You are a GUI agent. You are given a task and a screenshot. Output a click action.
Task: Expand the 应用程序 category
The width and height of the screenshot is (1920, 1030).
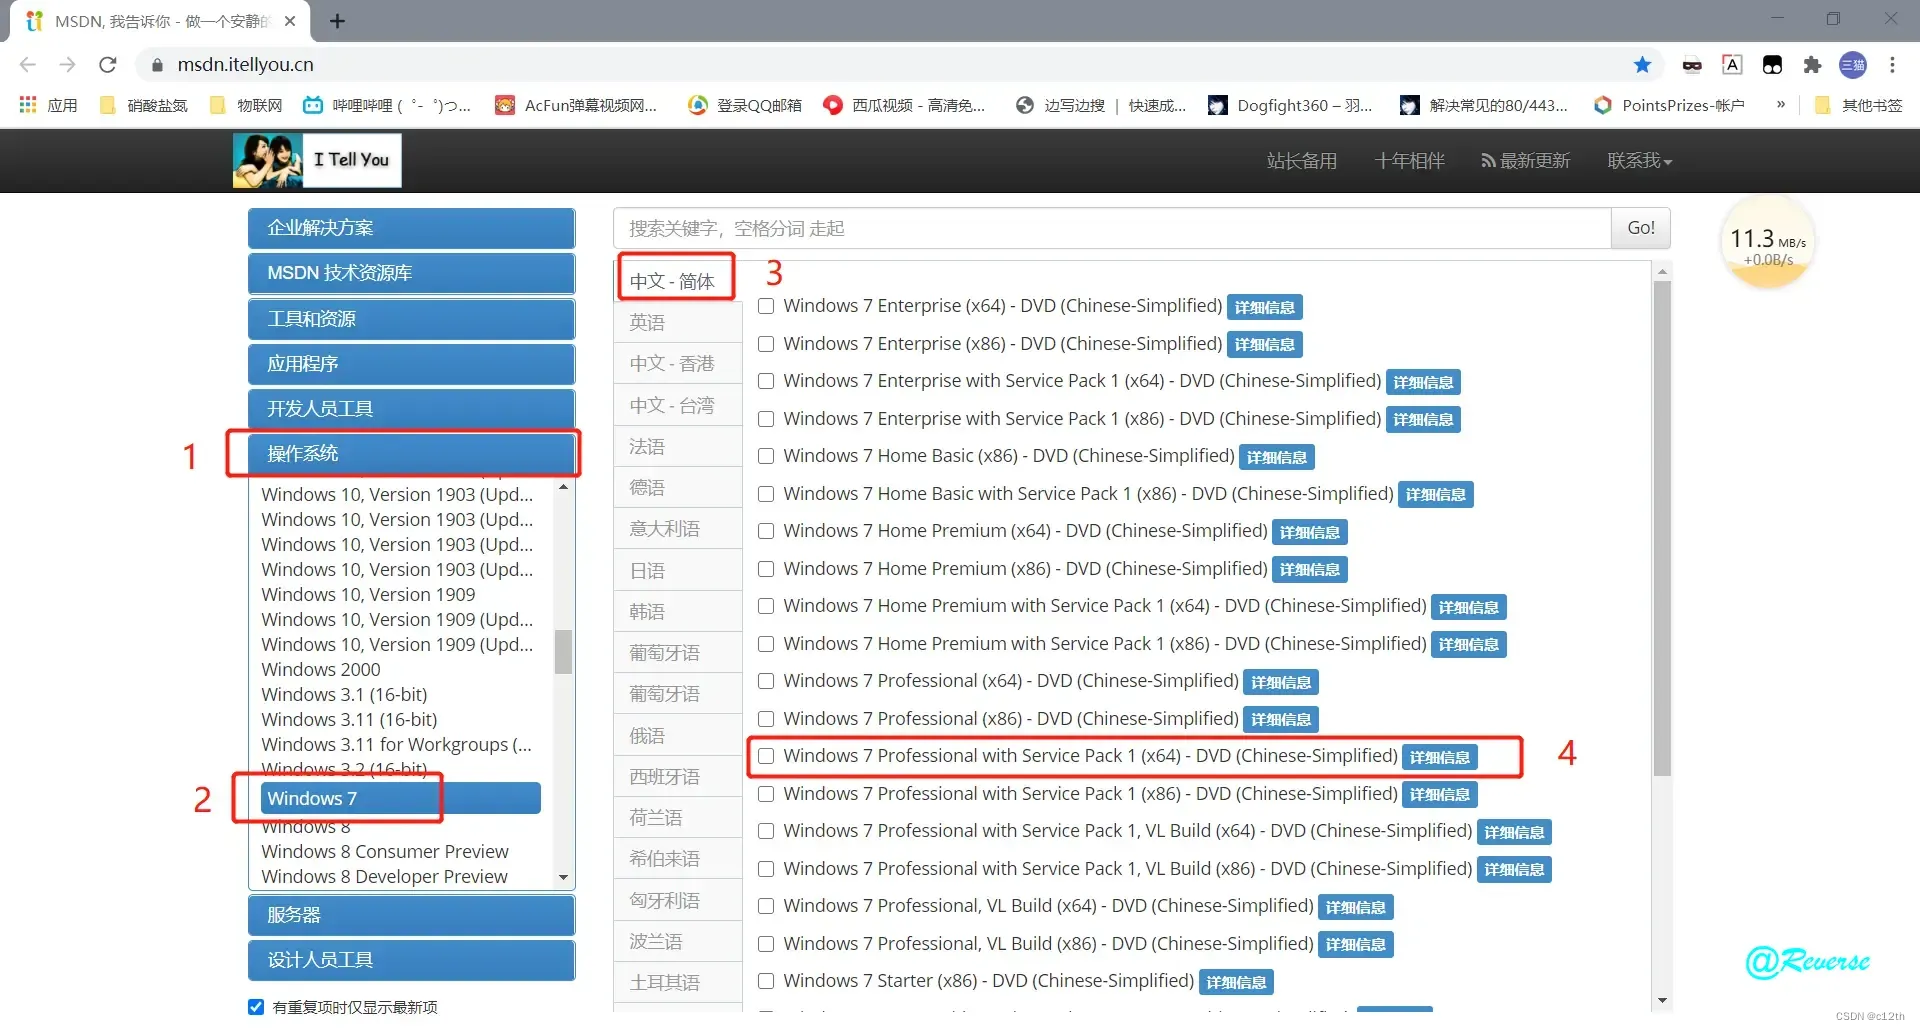(x=411, y=364)
